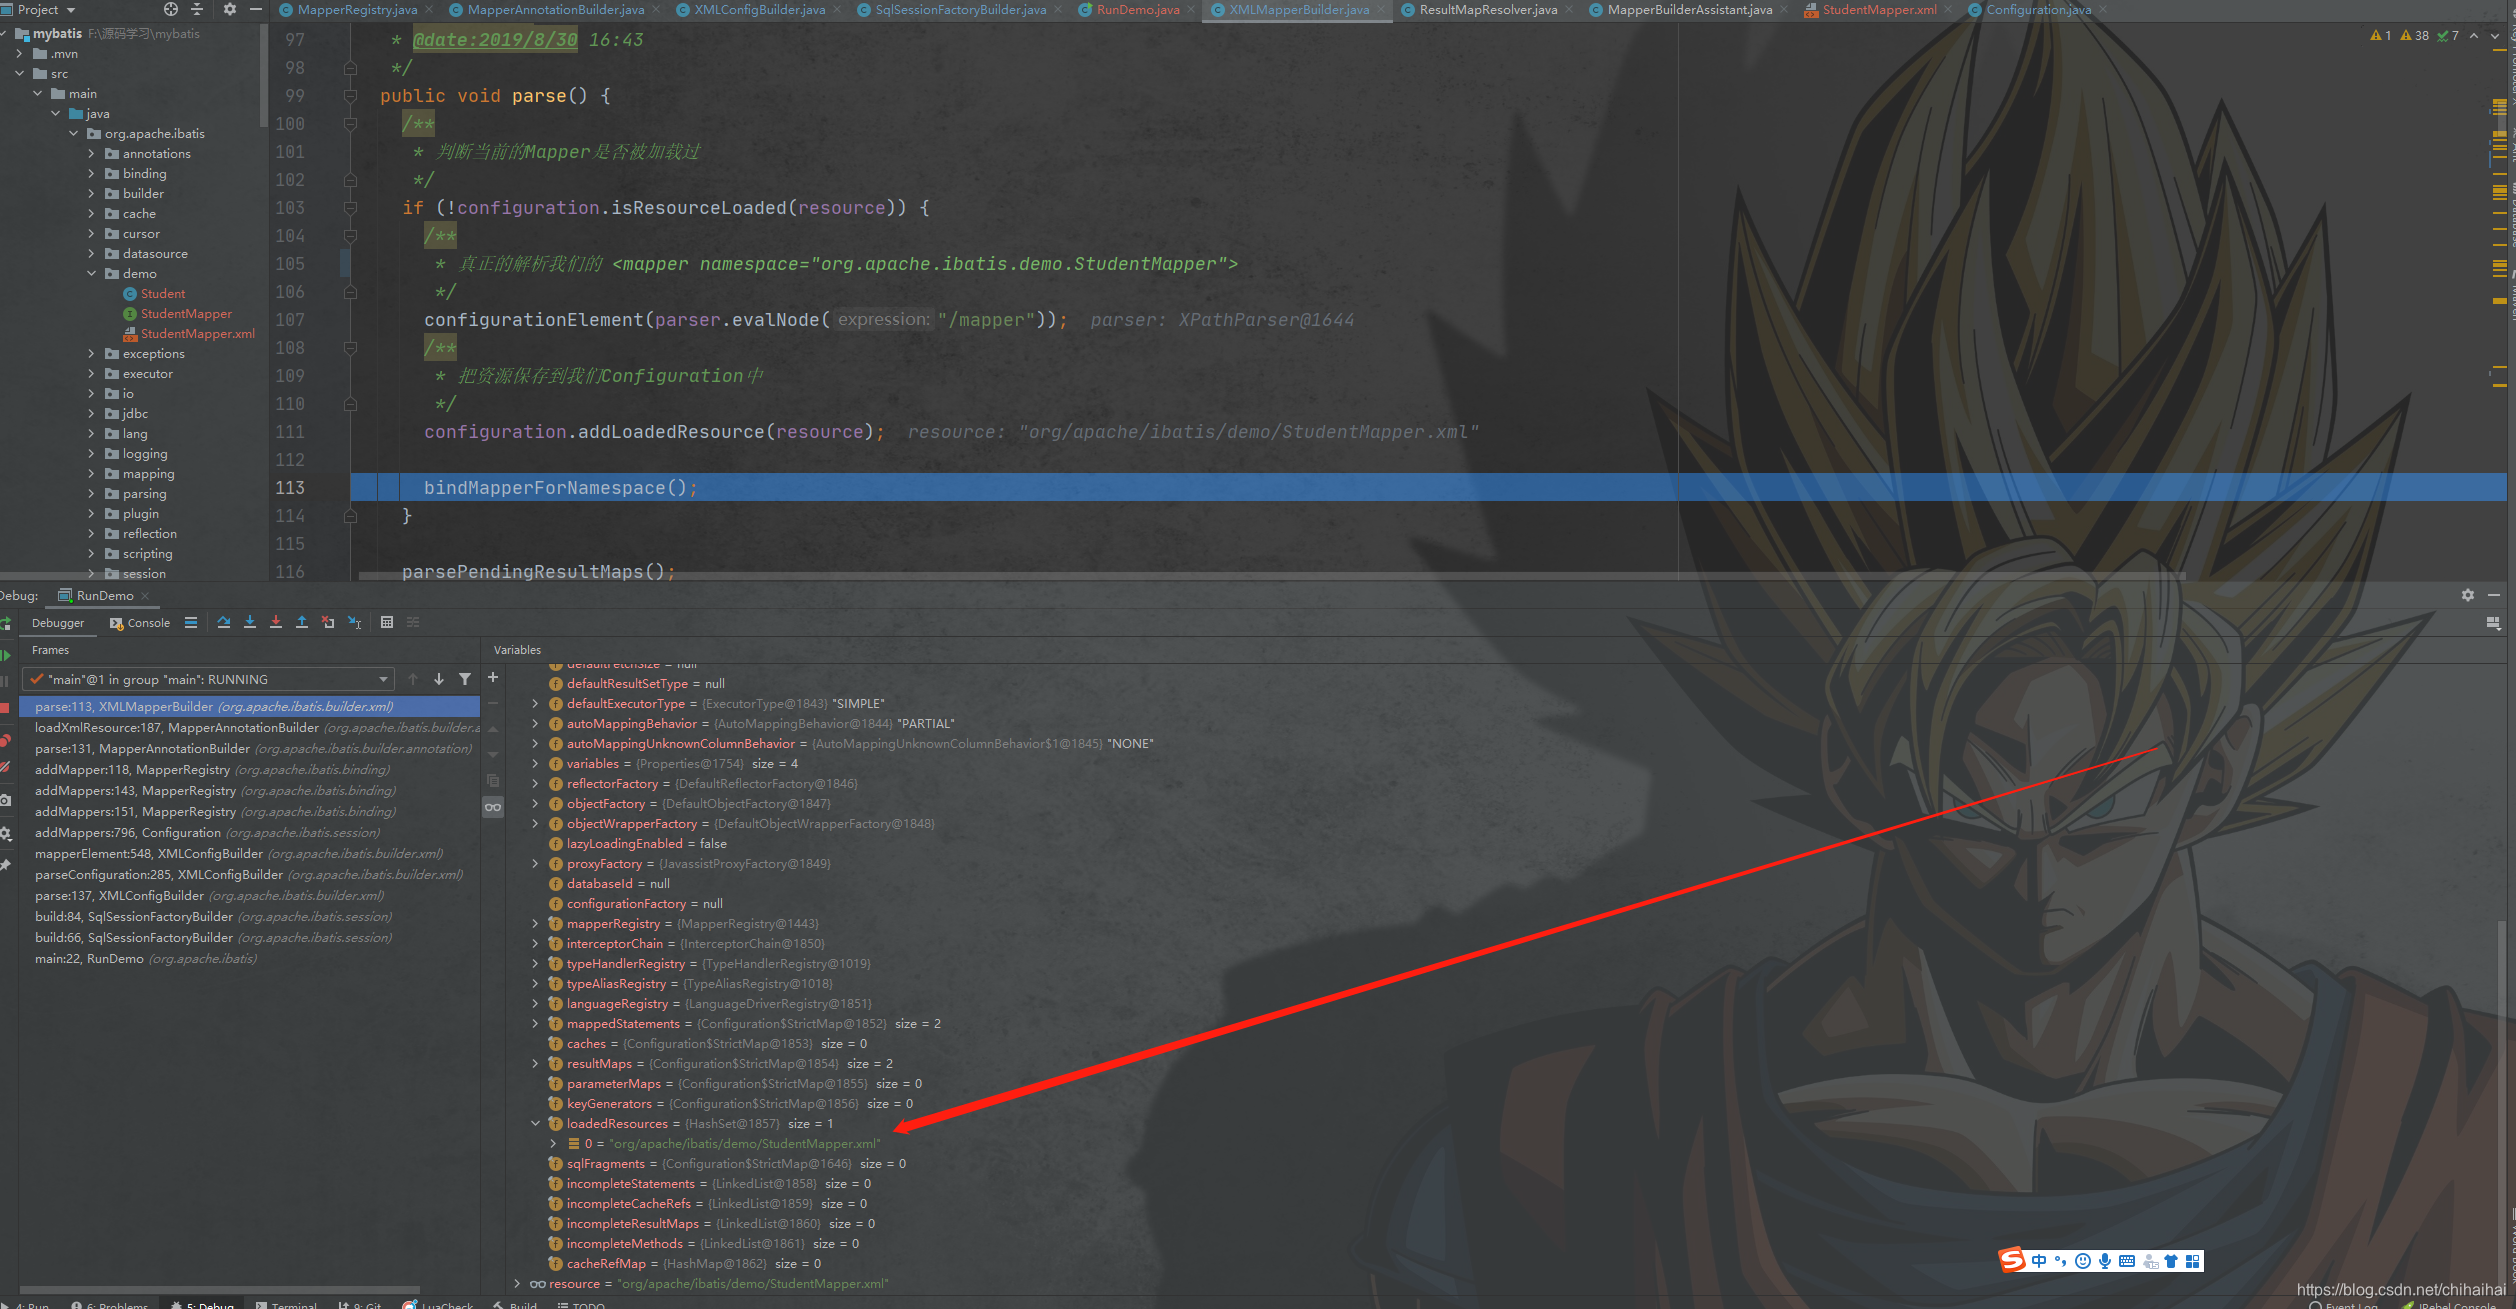
Task: Switch to MapperRegistry.java editor tab
Action: pyautogui.click(x=357, y=9)
